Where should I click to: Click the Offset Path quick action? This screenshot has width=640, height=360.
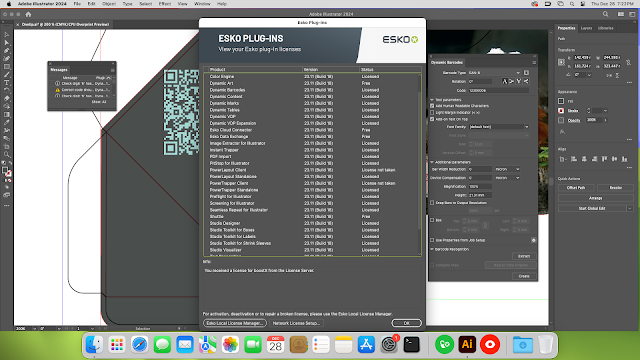tap(576, 188)
